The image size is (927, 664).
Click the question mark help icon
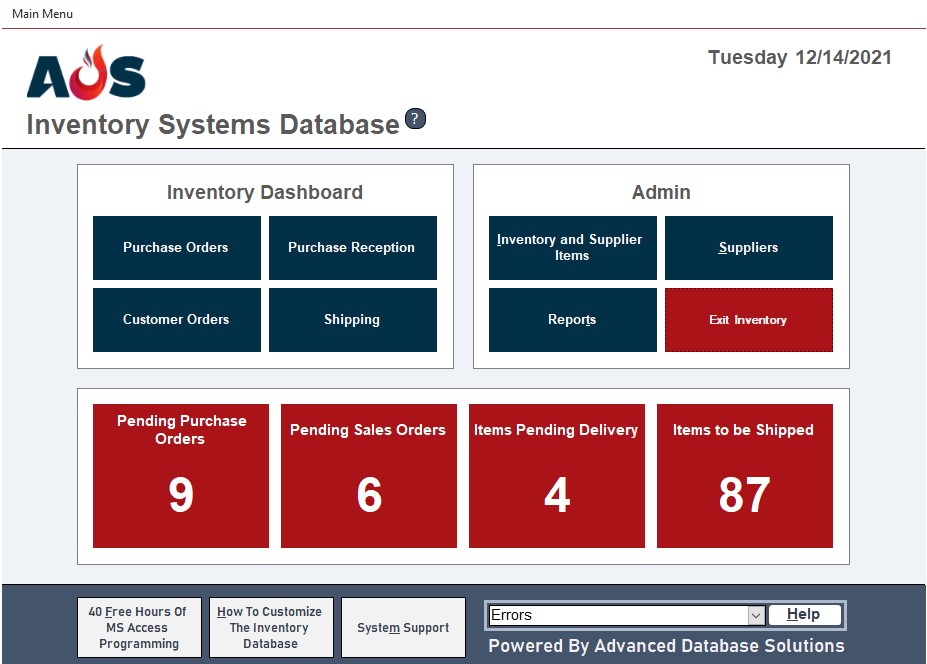click(415, 119)
